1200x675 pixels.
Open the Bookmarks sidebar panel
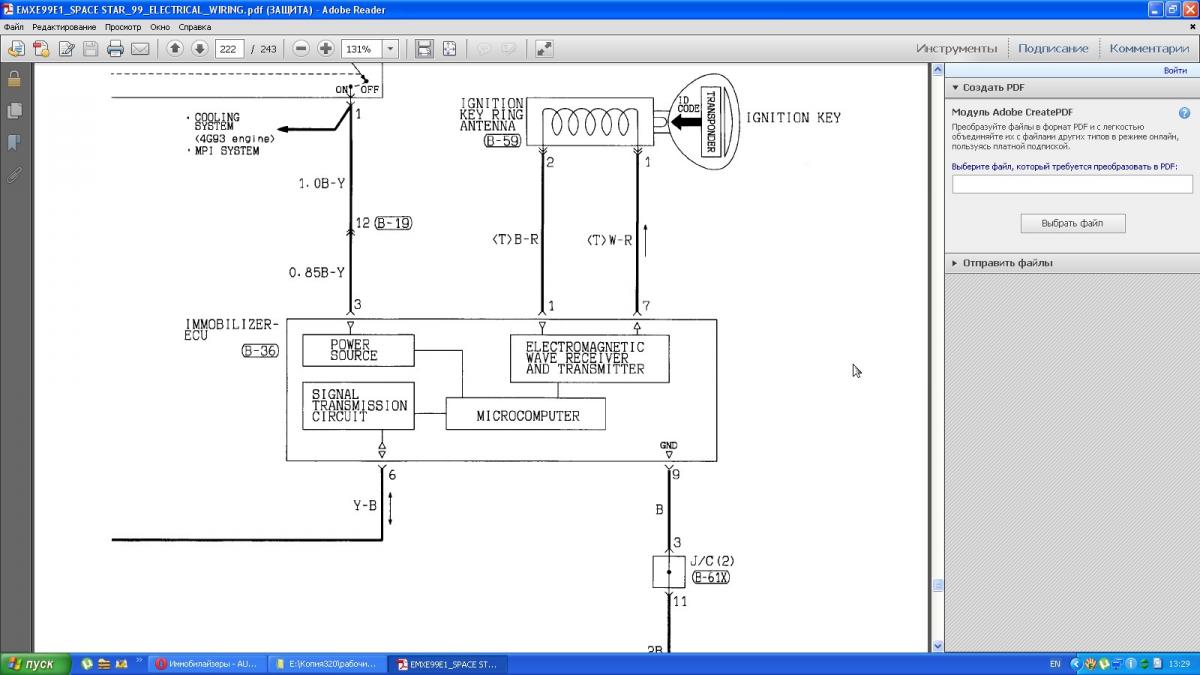(x=14, y=143)
